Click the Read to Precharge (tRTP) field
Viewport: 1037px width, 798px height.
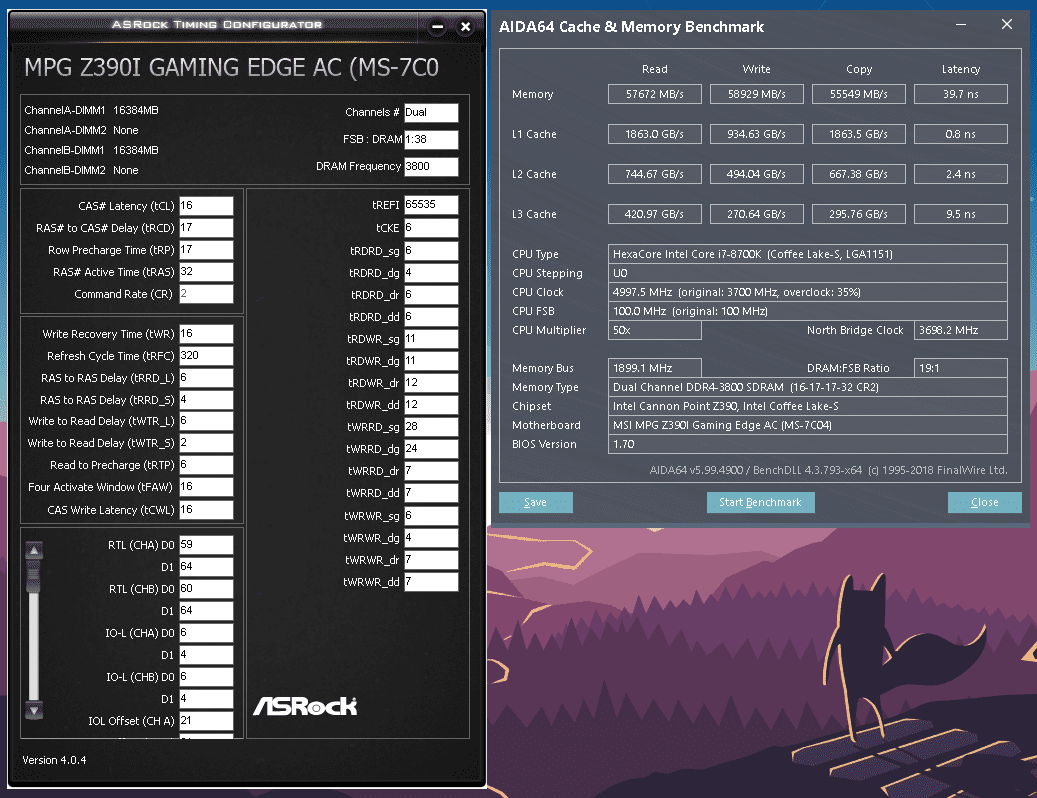pos(206,465)
